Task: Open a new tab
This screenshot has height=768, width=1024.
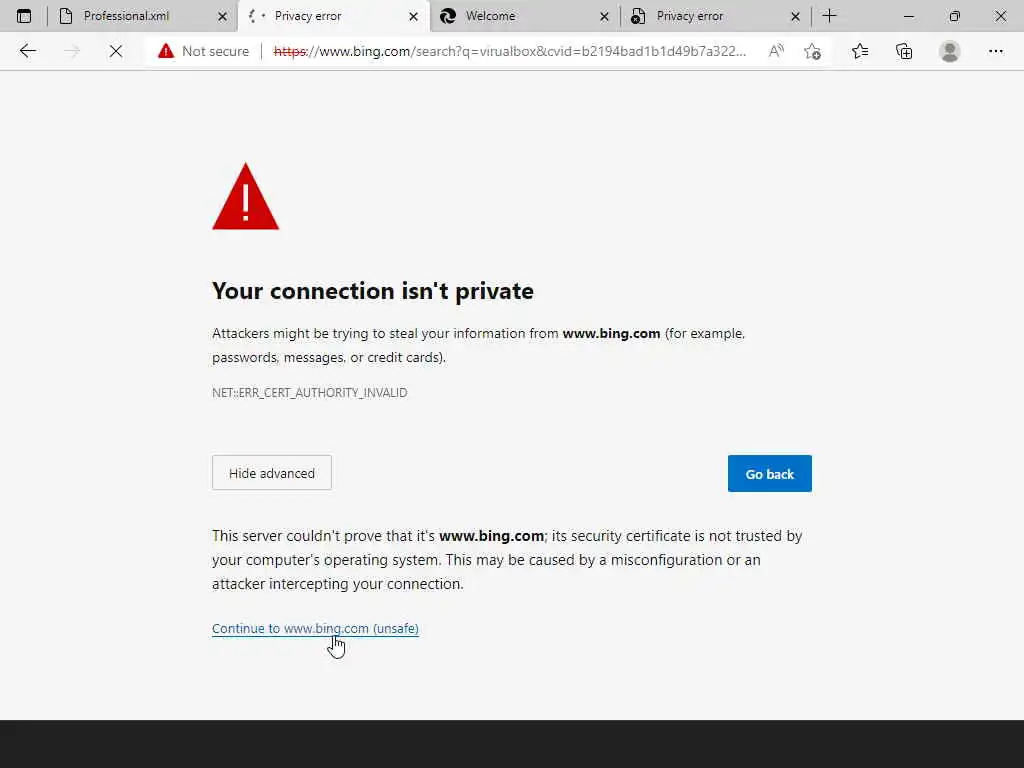Action: coord(829,16)
